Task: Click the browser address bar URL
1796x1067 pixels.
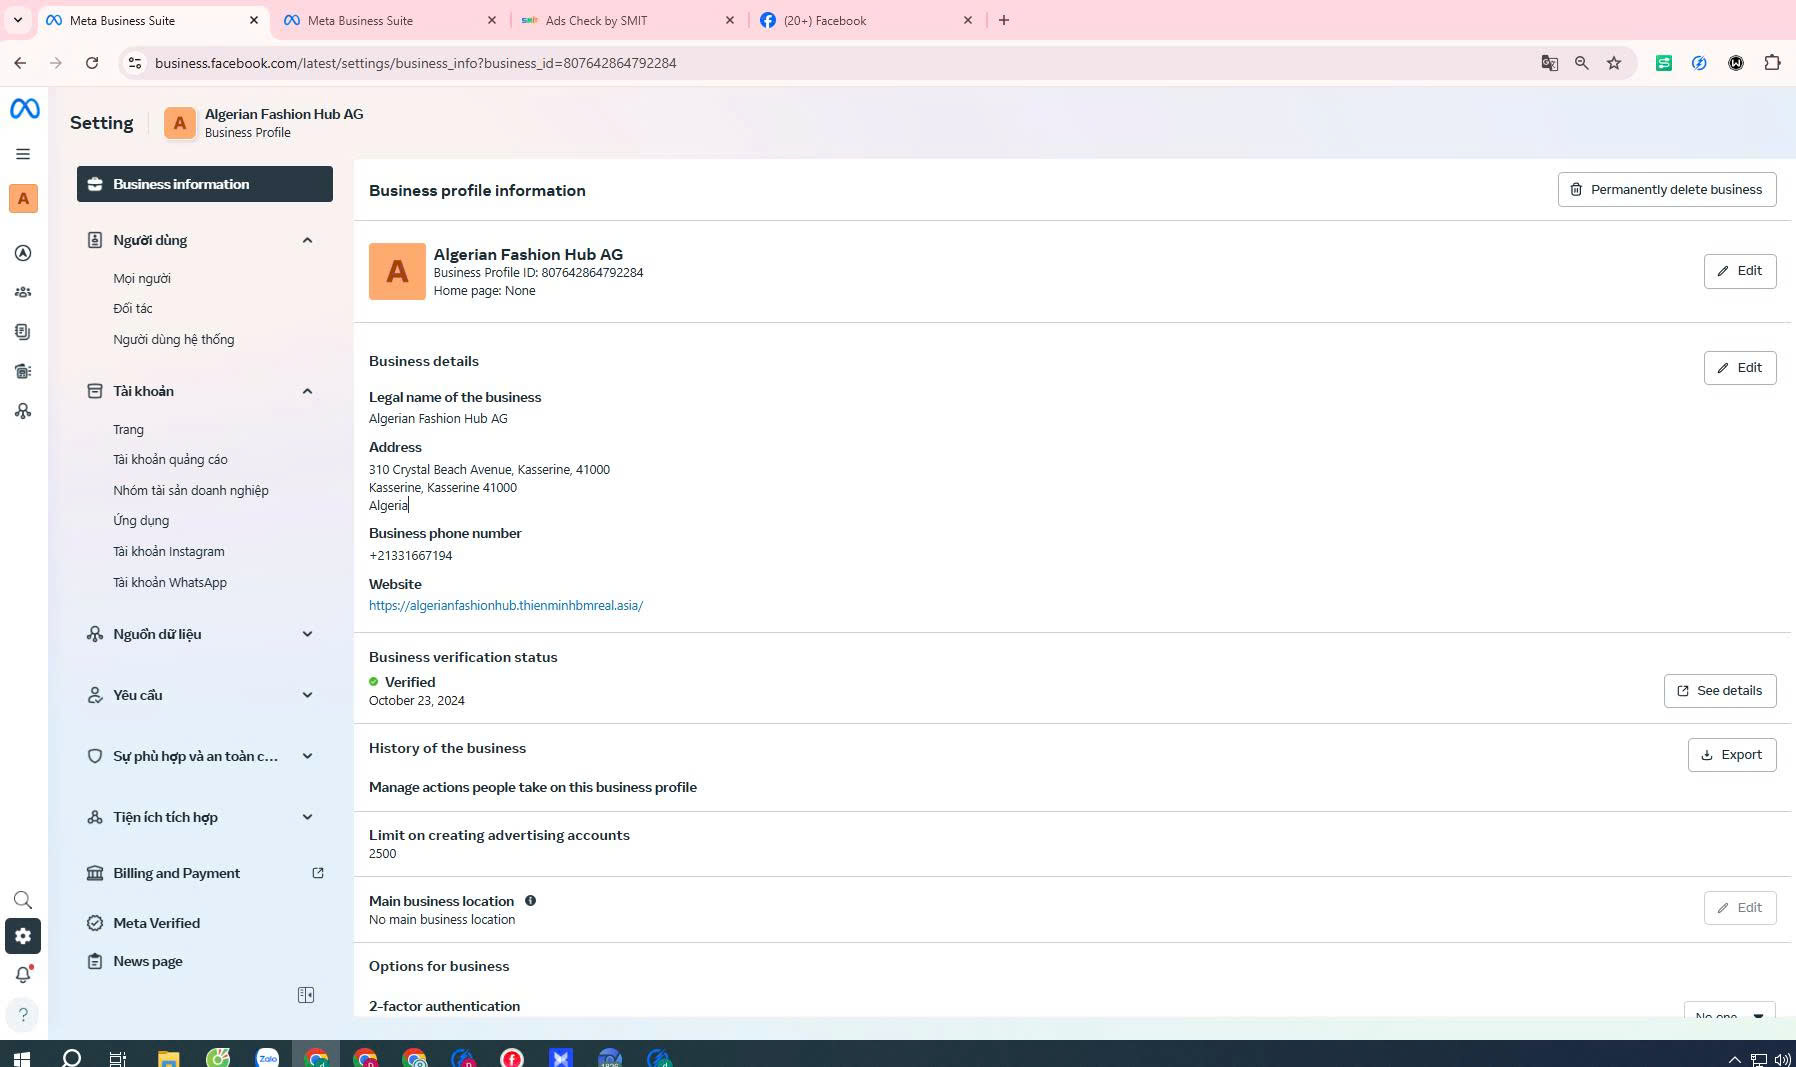Action: (415, 63)
